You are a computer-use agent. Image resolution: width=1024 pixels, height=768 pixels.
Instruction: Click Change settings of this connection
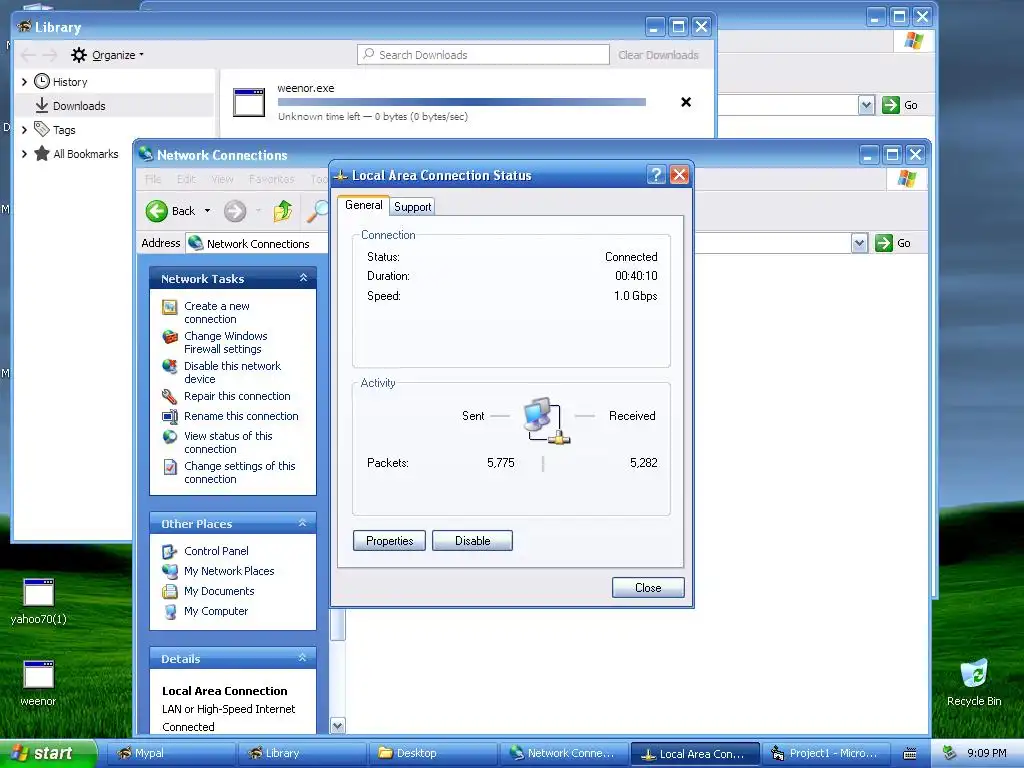point(240,472)
